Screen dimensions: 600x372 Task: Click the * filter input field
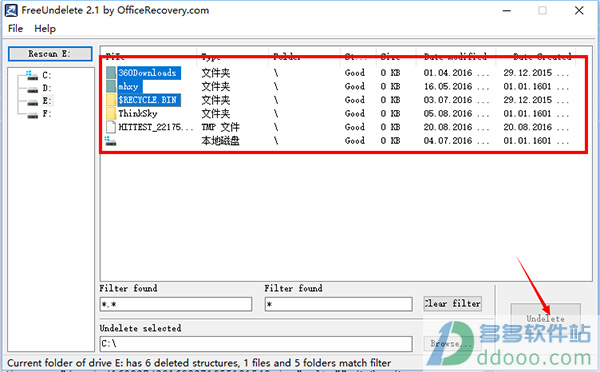tap(338, 304)
